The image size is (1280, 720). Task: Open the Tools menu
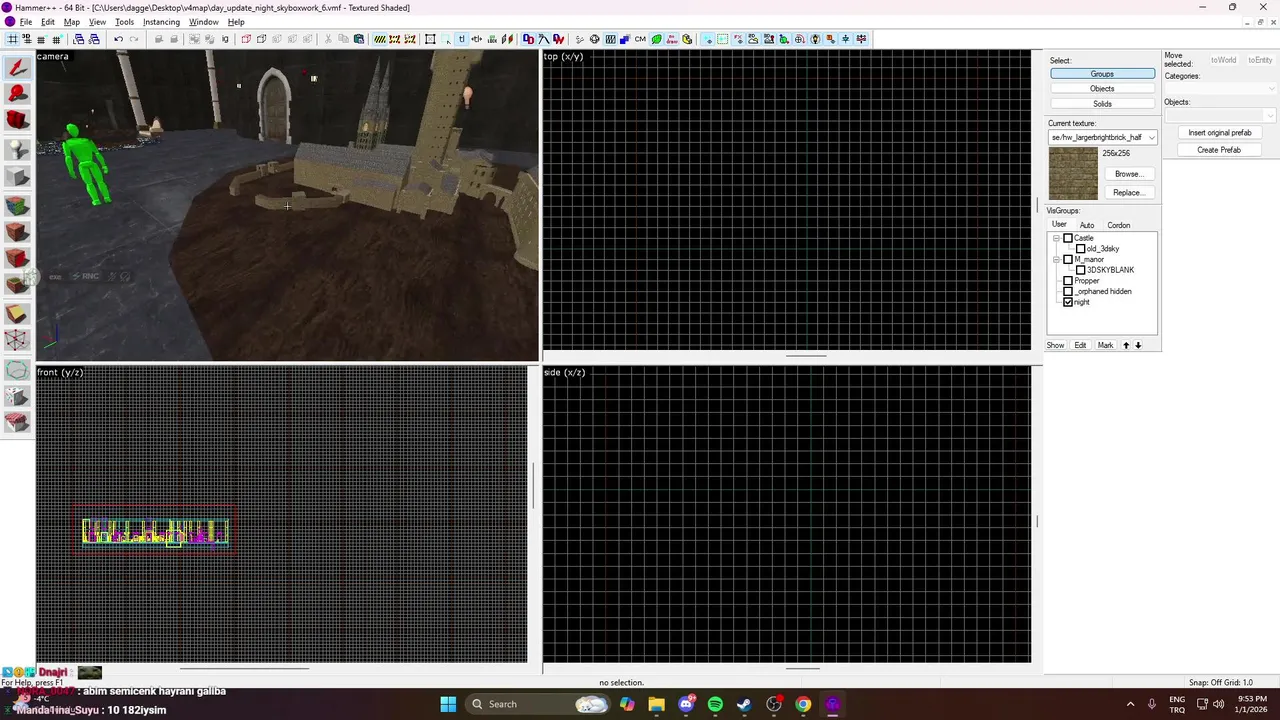click(124, 22)
